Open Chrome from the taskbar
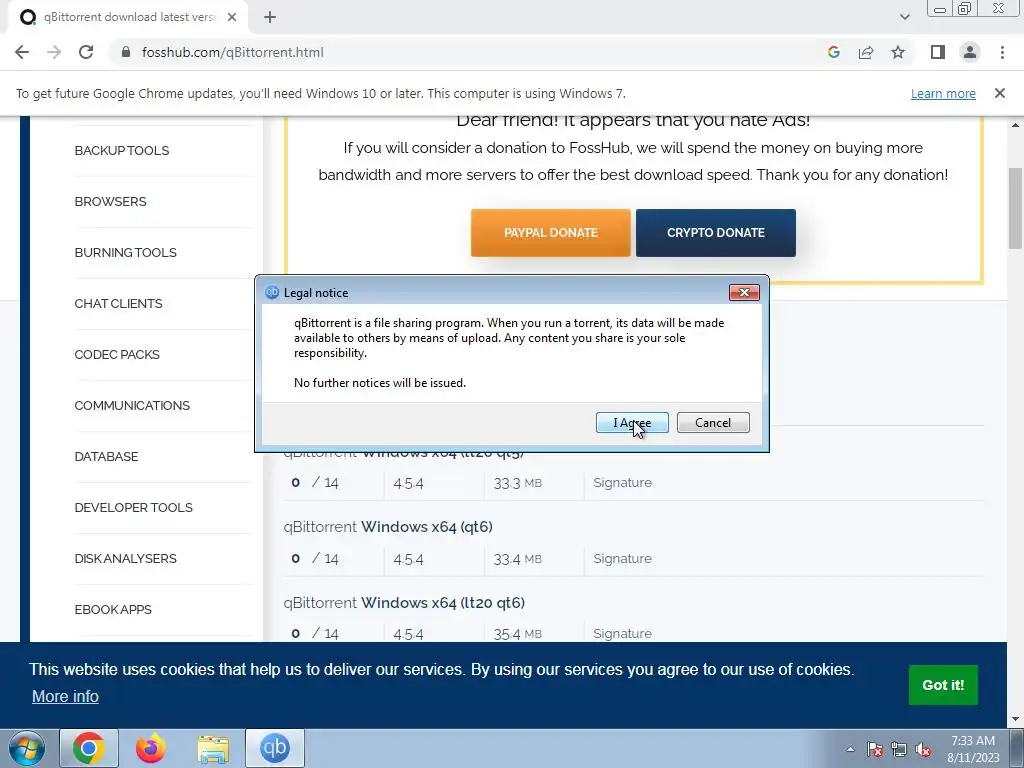The height and width of the screenshot is (768, 1024). (89, 748)
